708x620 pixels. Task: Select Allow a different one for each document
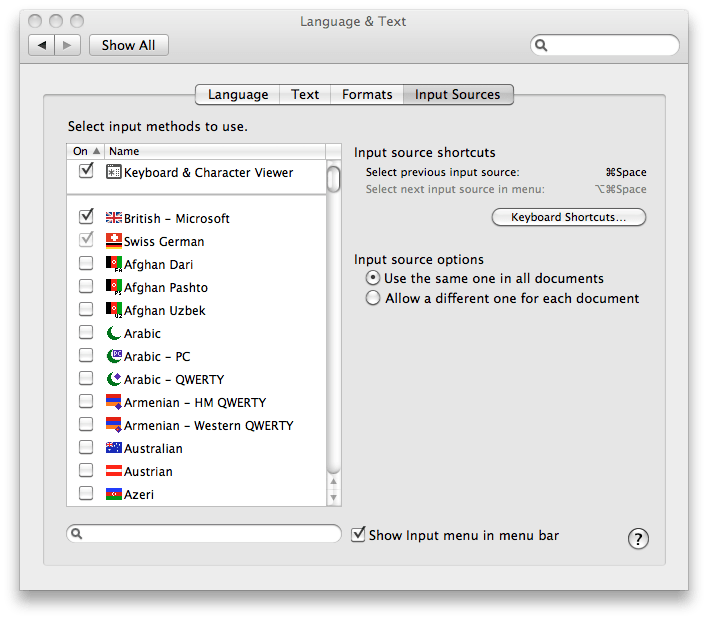(x=373, y=298)
